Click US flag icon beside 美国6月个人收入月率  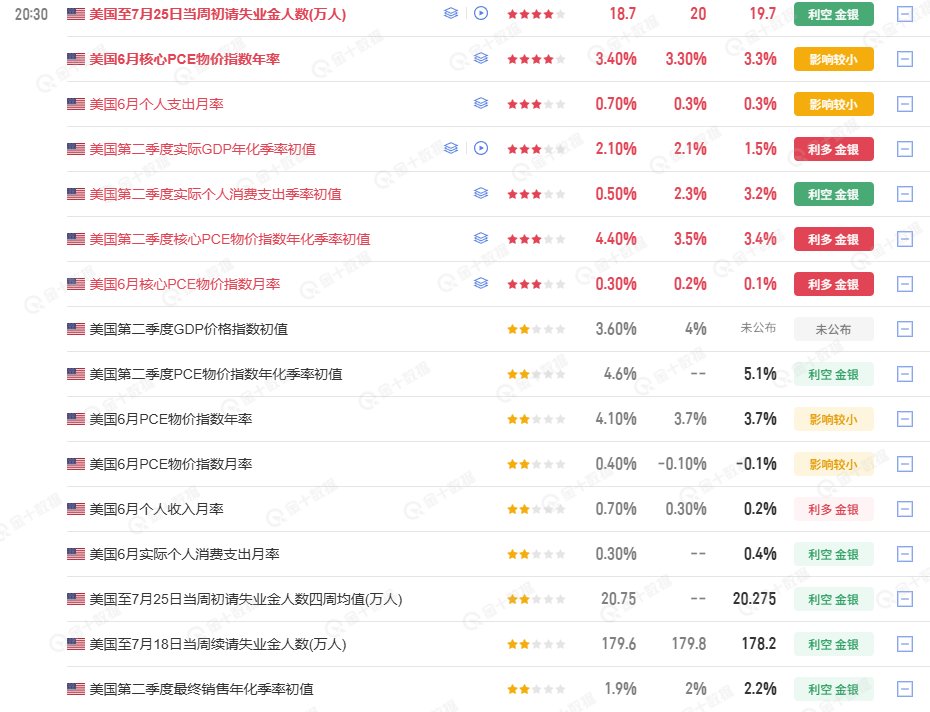click(76, 509)
